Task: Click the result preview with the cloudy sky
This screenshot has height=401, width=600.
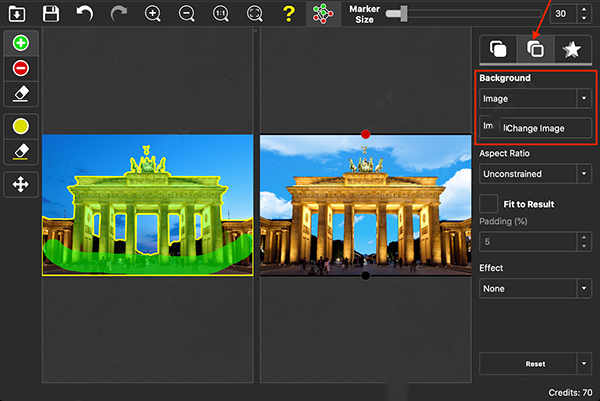Action: pyautogui.click(x=366, y=205)
